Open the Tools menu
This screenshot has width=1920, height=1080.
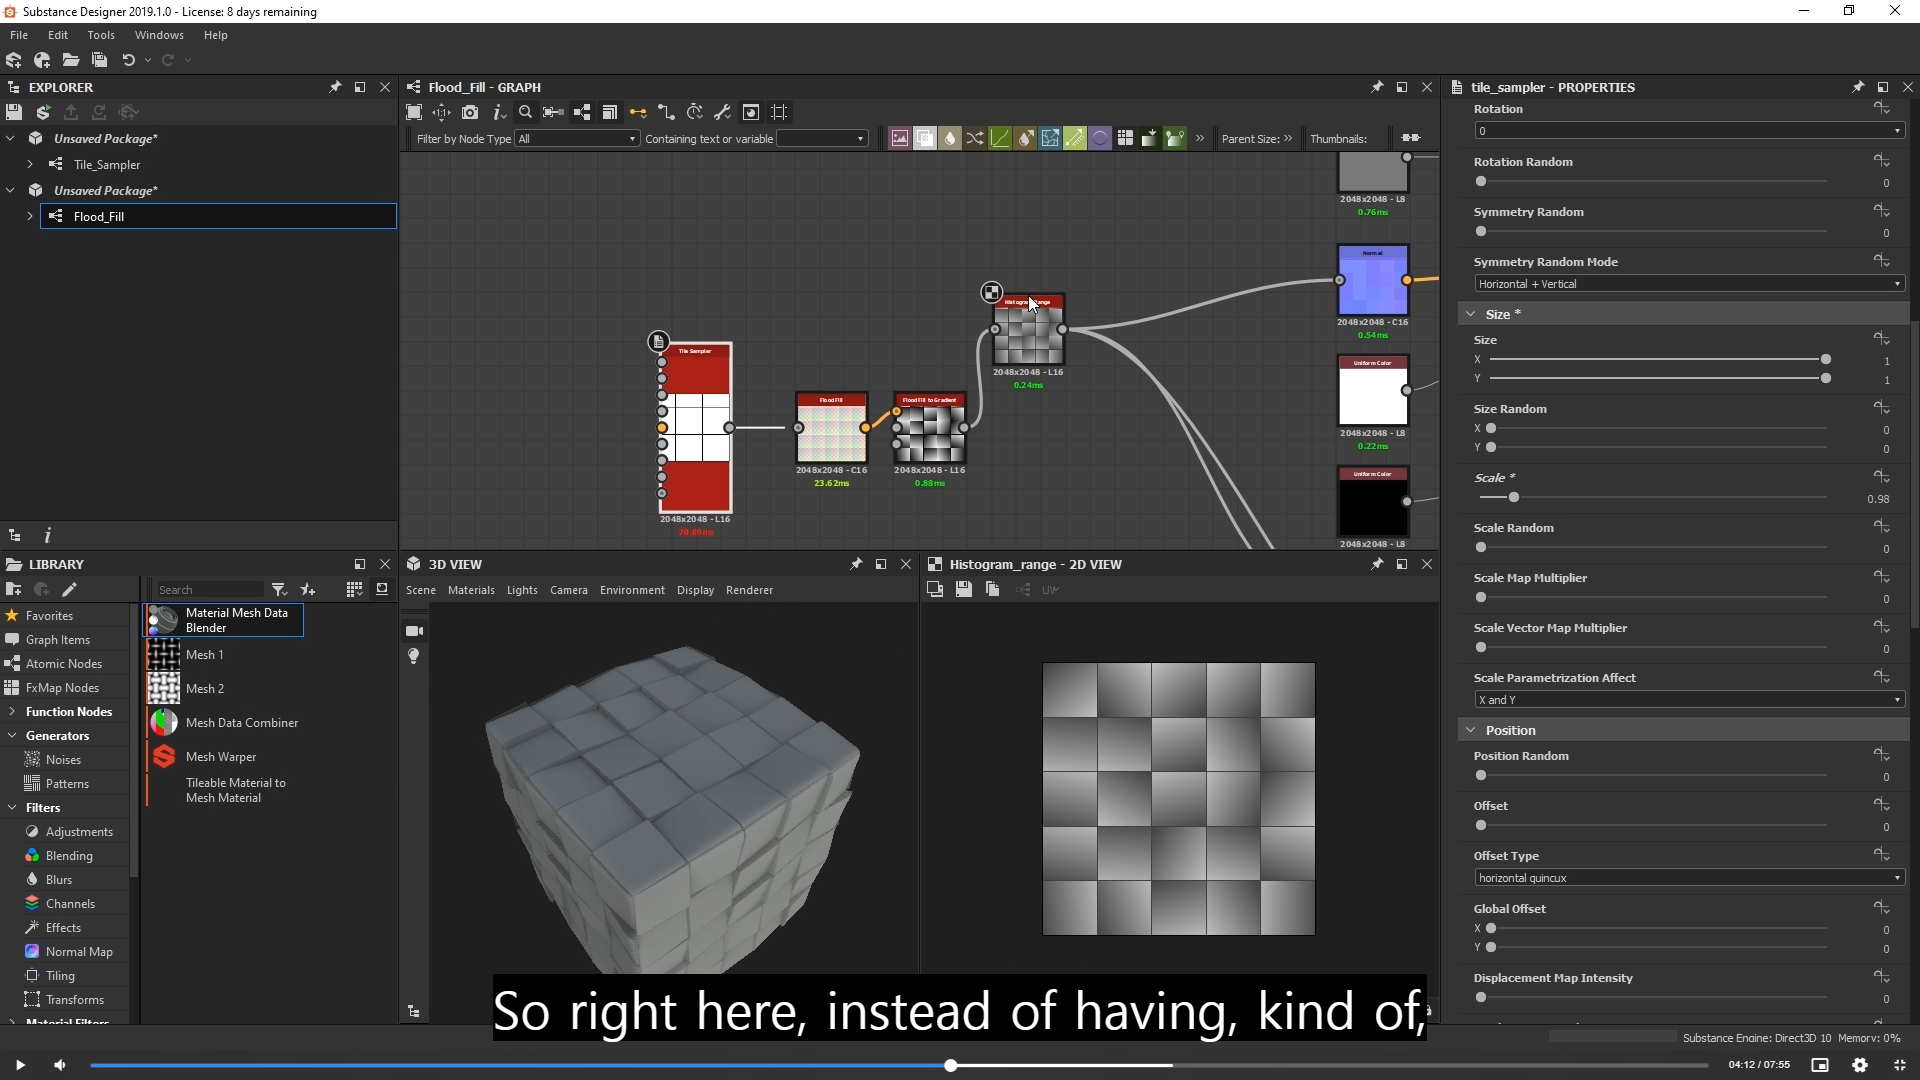[101, 35]
